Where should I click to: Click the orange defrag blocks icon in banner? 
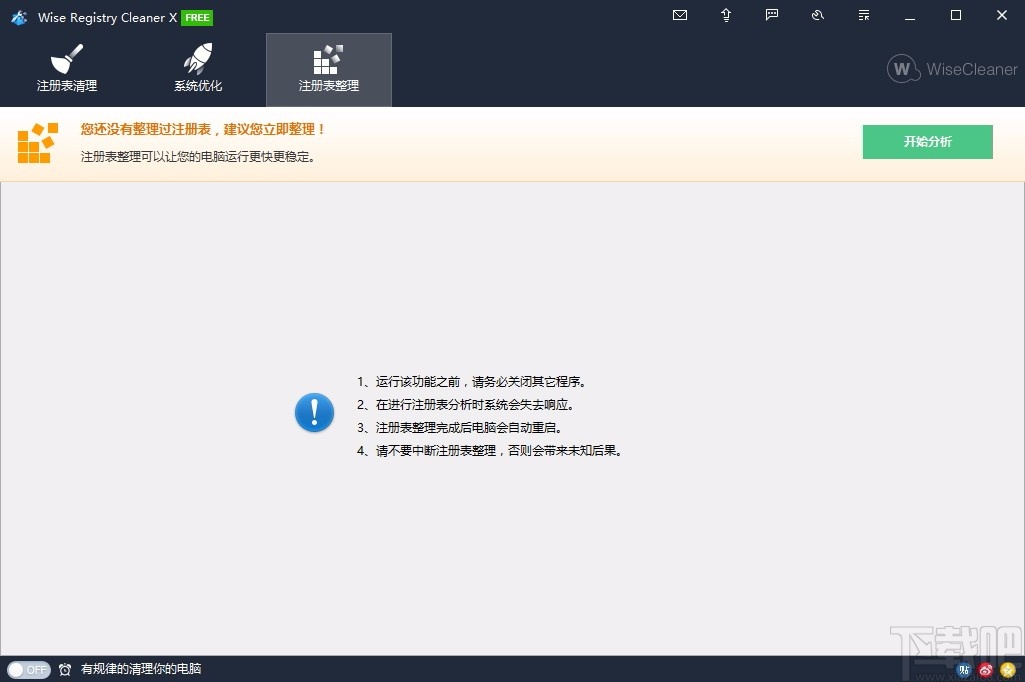(37, 142)
